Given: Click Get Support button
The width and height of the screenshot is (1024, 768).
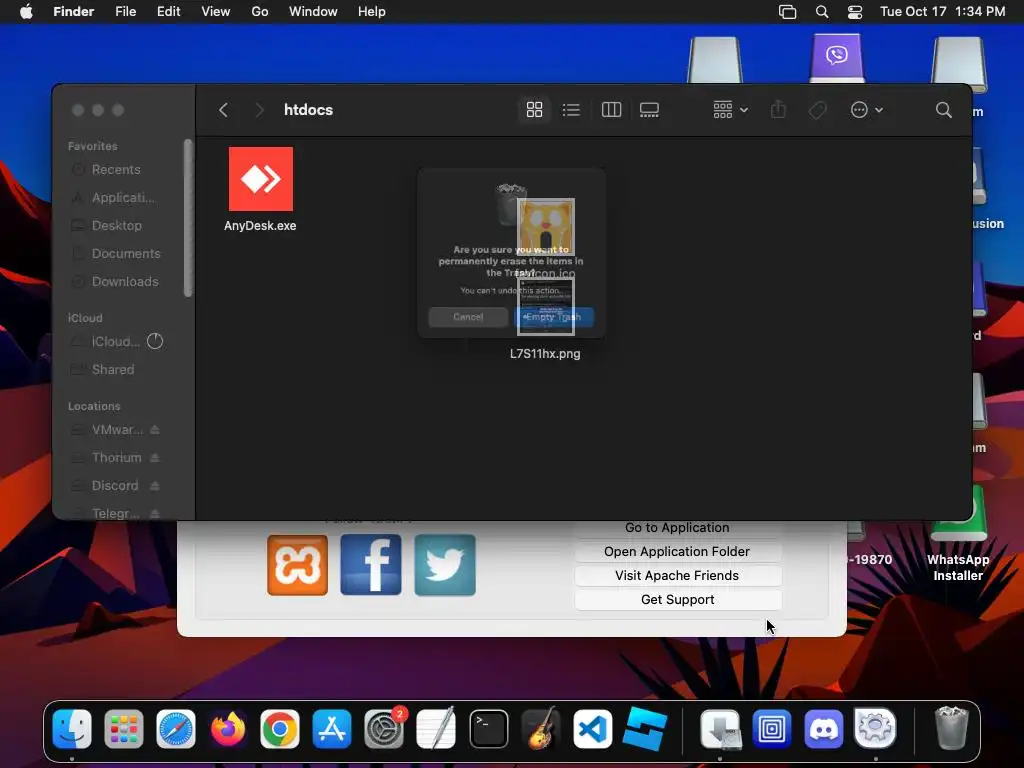Looking at the screenshot, I should (x=677, y=600).
